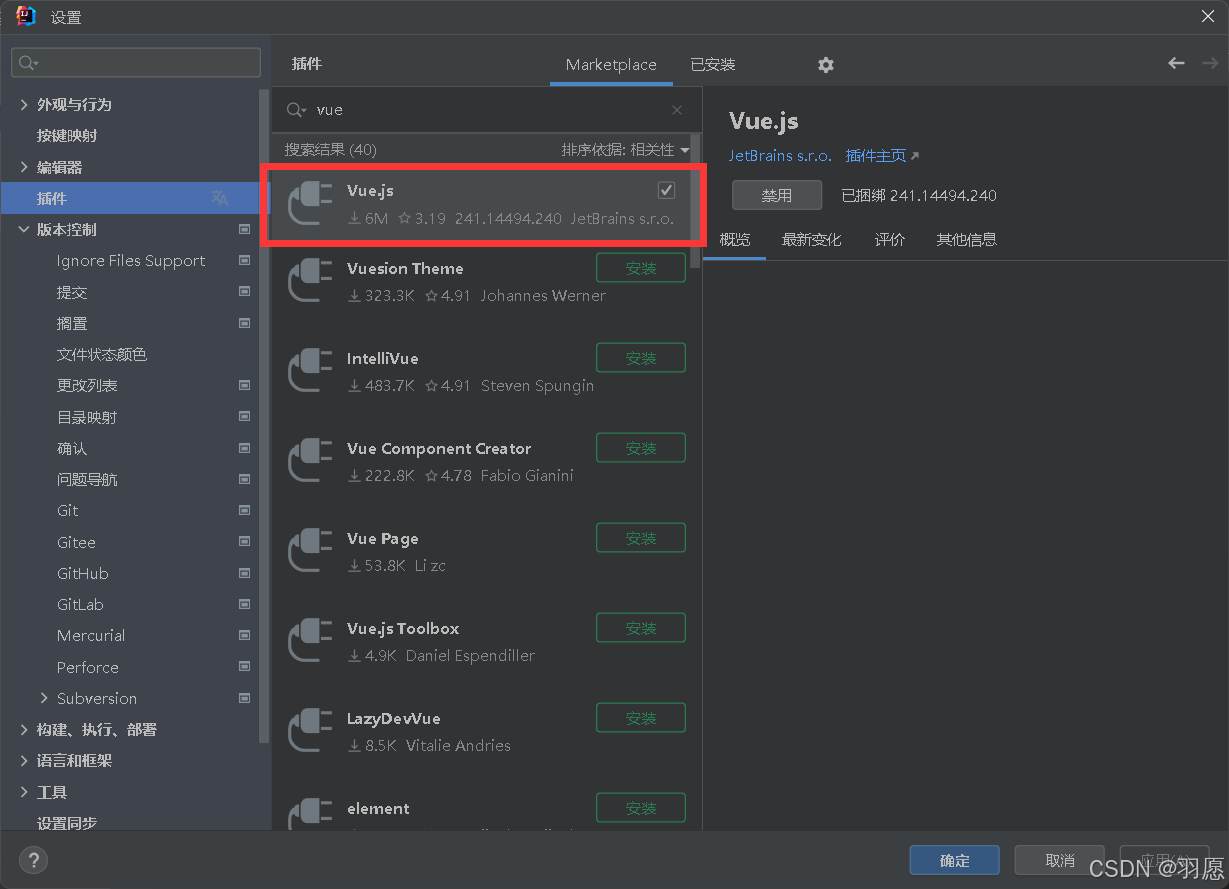This screenshot has width=1229, height=889.
Task: Confirm with the 确定 button
Action: (955, 860)
